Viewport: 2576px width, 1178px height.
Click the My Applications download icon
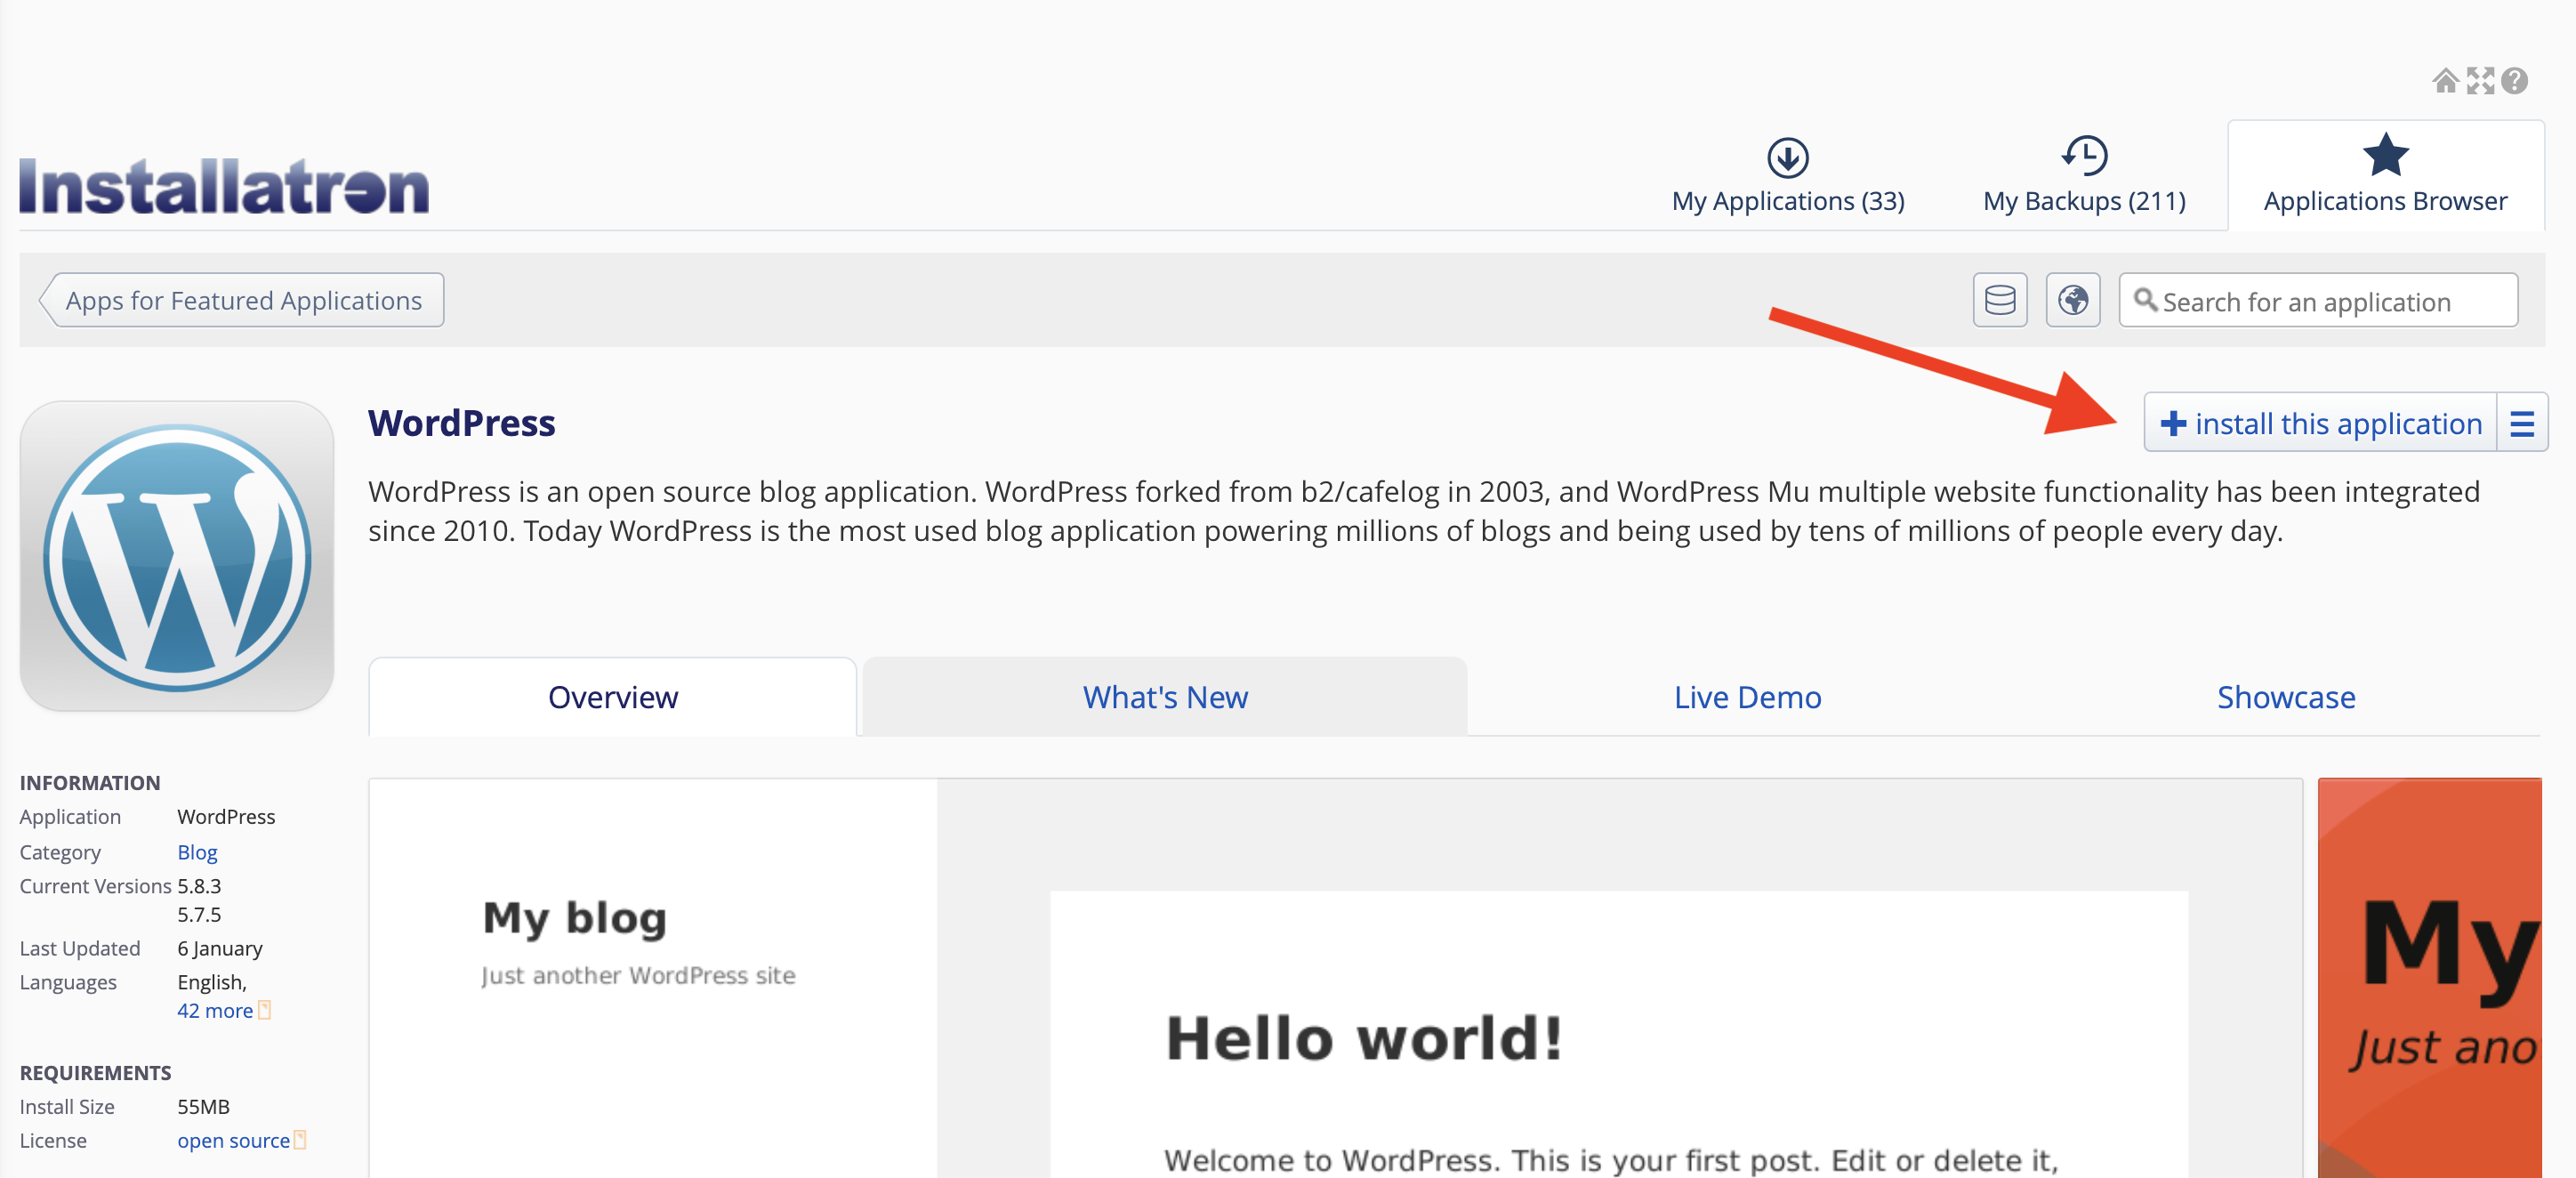click(1788, 157)
